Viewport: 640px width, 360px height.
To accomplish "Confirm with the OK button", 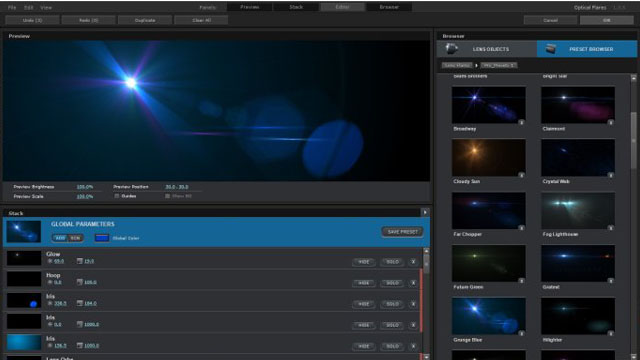I will pyautogui.click(x=607, y=20).
